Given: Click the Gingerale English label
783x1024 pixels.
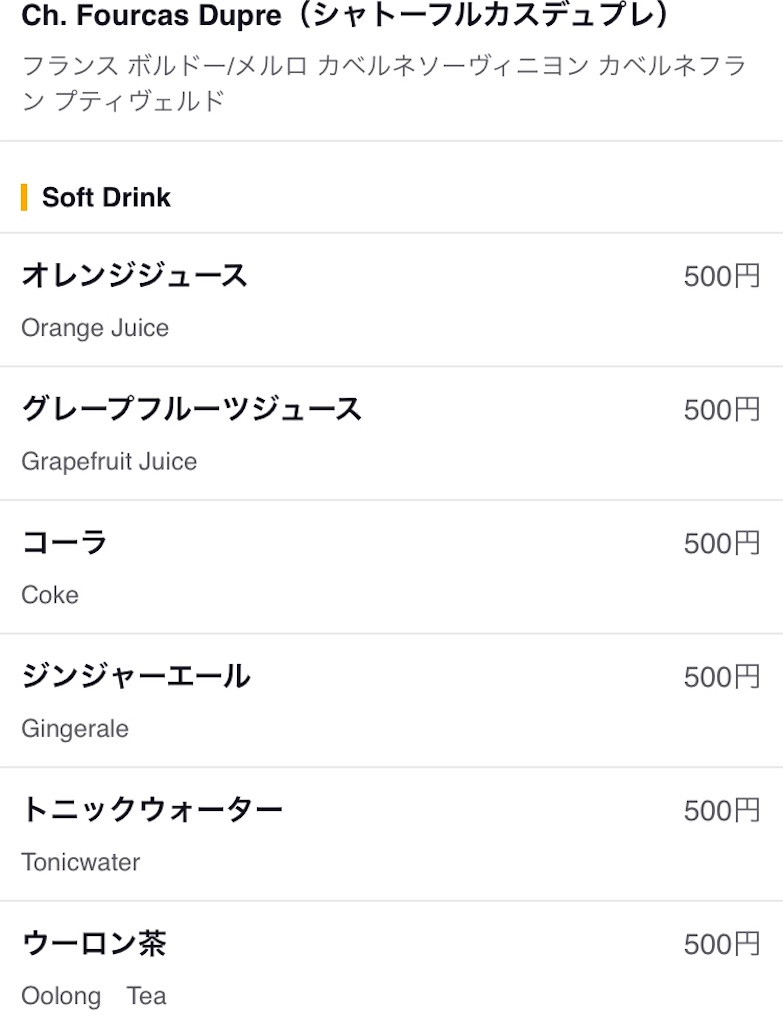Looking at the screenshot, I should click(x=75, y=729).
